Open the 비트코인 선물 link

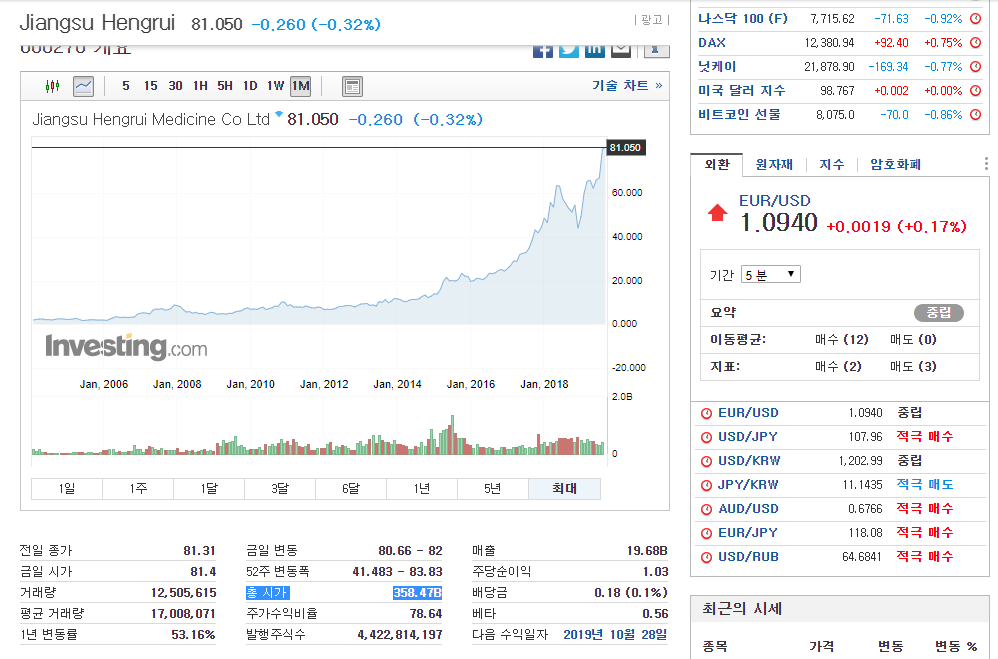(x=739, y=115)
